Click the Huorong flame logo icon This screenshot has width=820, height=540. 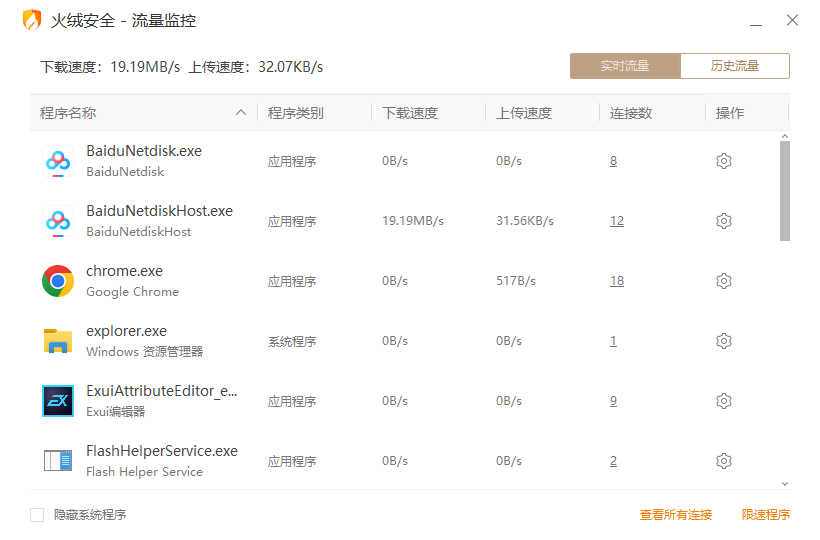coord(33,20)
